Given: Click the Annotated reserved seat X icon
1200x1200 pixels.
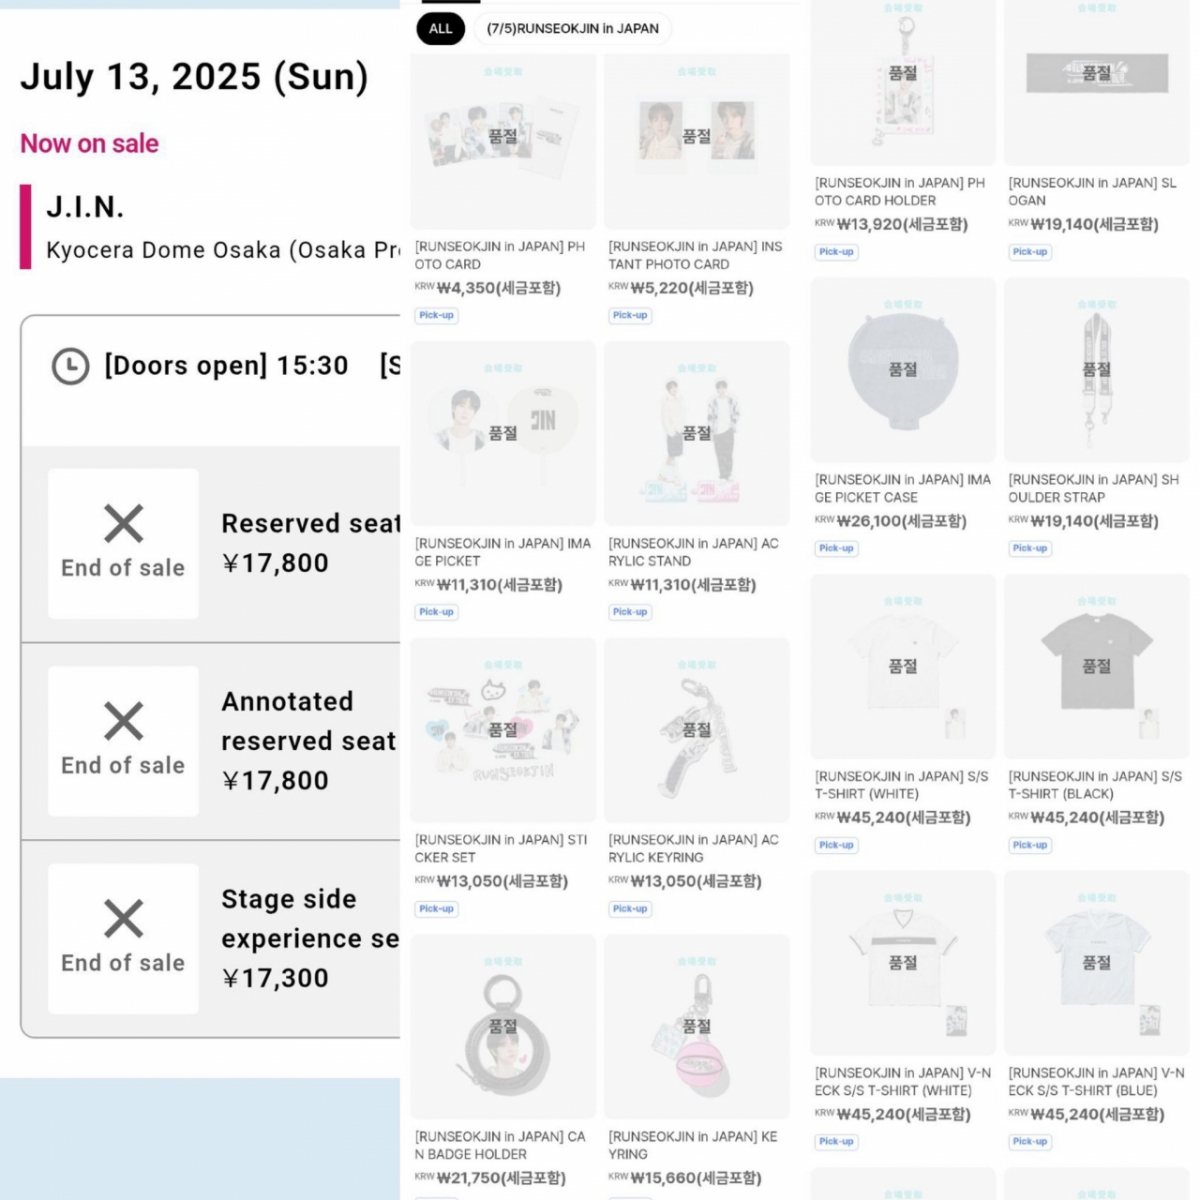Looking at the screenshot, I should [x=123, y=721].
